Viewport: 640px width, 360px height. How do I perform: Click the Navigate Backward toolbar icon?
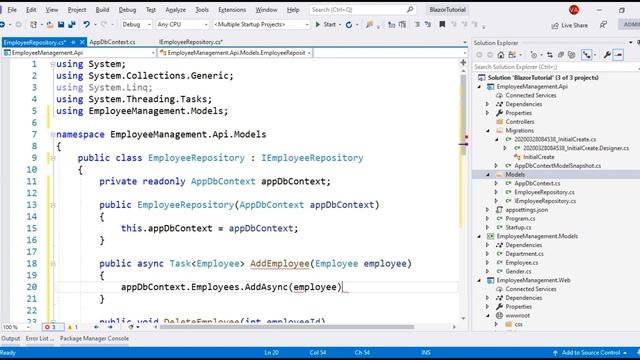(x=2, y=24)
